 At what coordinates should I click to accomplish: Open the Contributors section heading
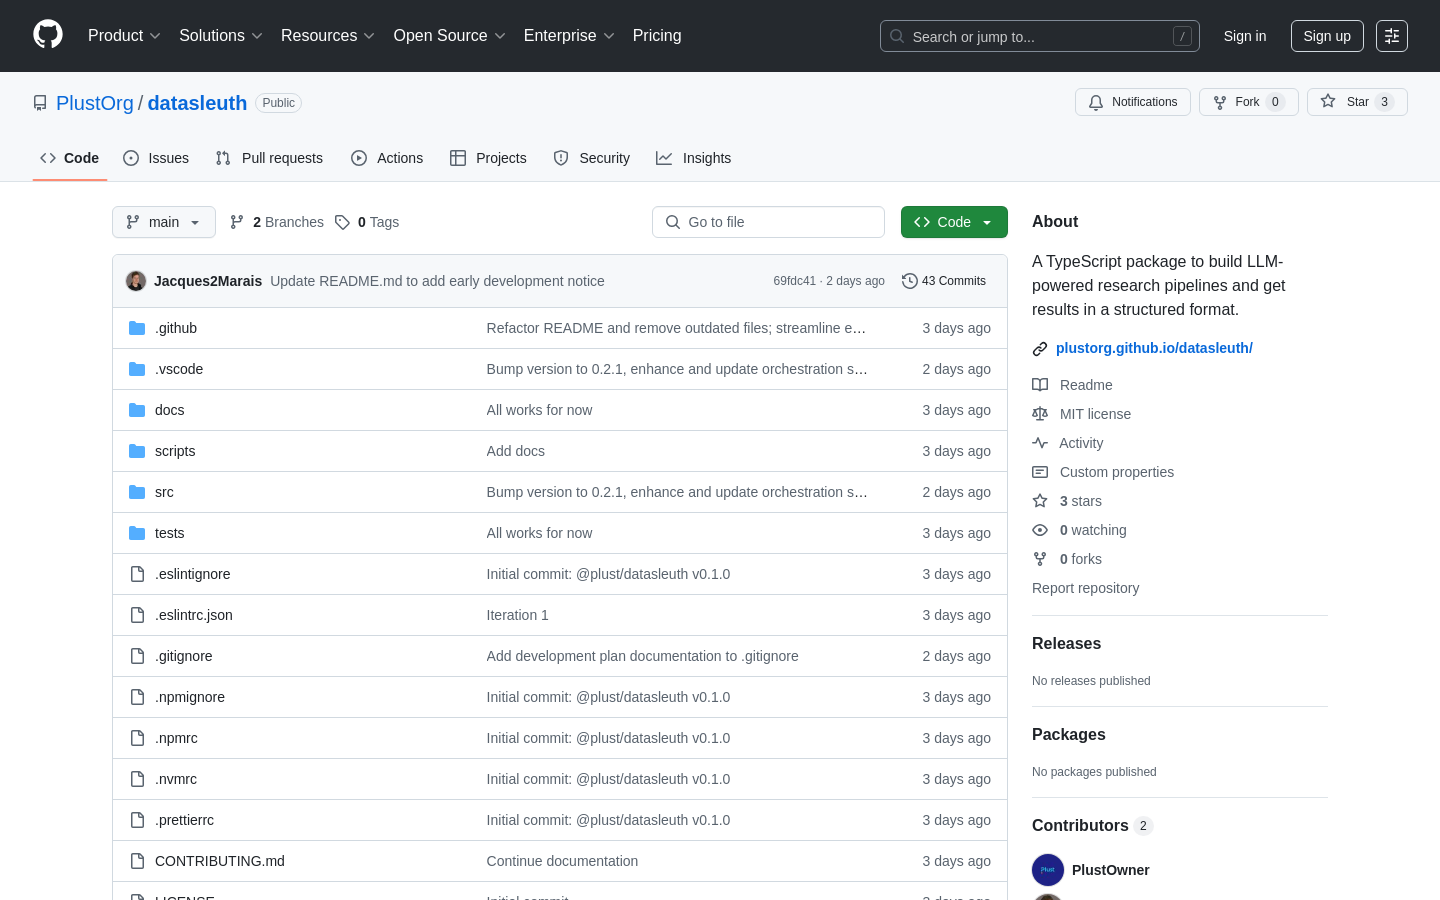[1092, 826]
